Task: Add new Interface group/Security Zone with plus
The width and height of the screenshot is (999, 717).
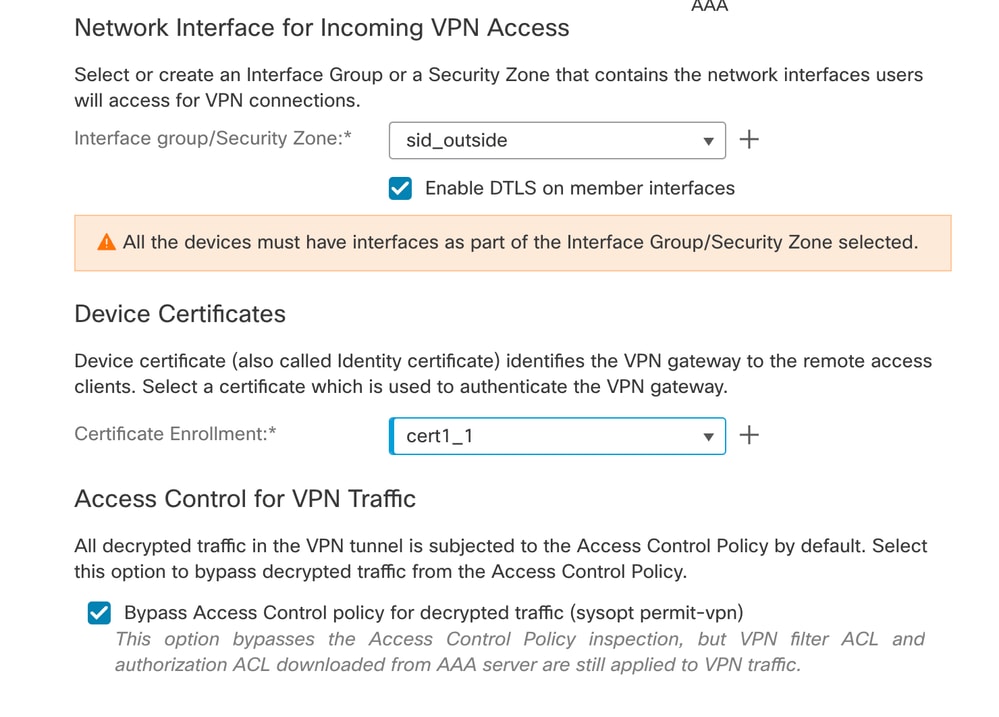Action: pyautogui.click(x=749, y=140)
